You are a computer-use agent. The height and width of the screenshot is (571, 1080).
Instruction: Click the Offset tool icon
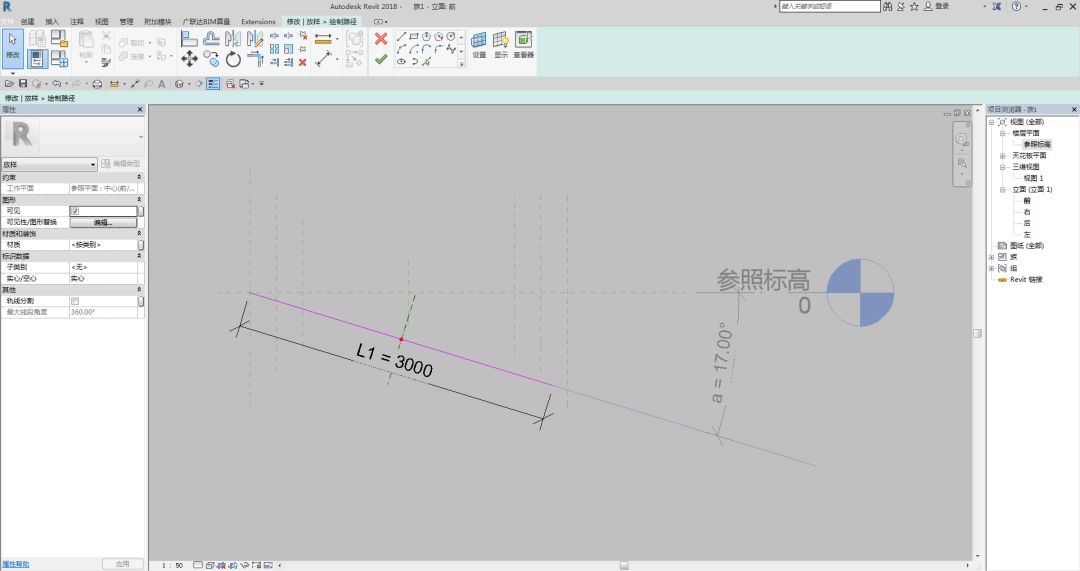pyautogui.click(x=211, y=39)
